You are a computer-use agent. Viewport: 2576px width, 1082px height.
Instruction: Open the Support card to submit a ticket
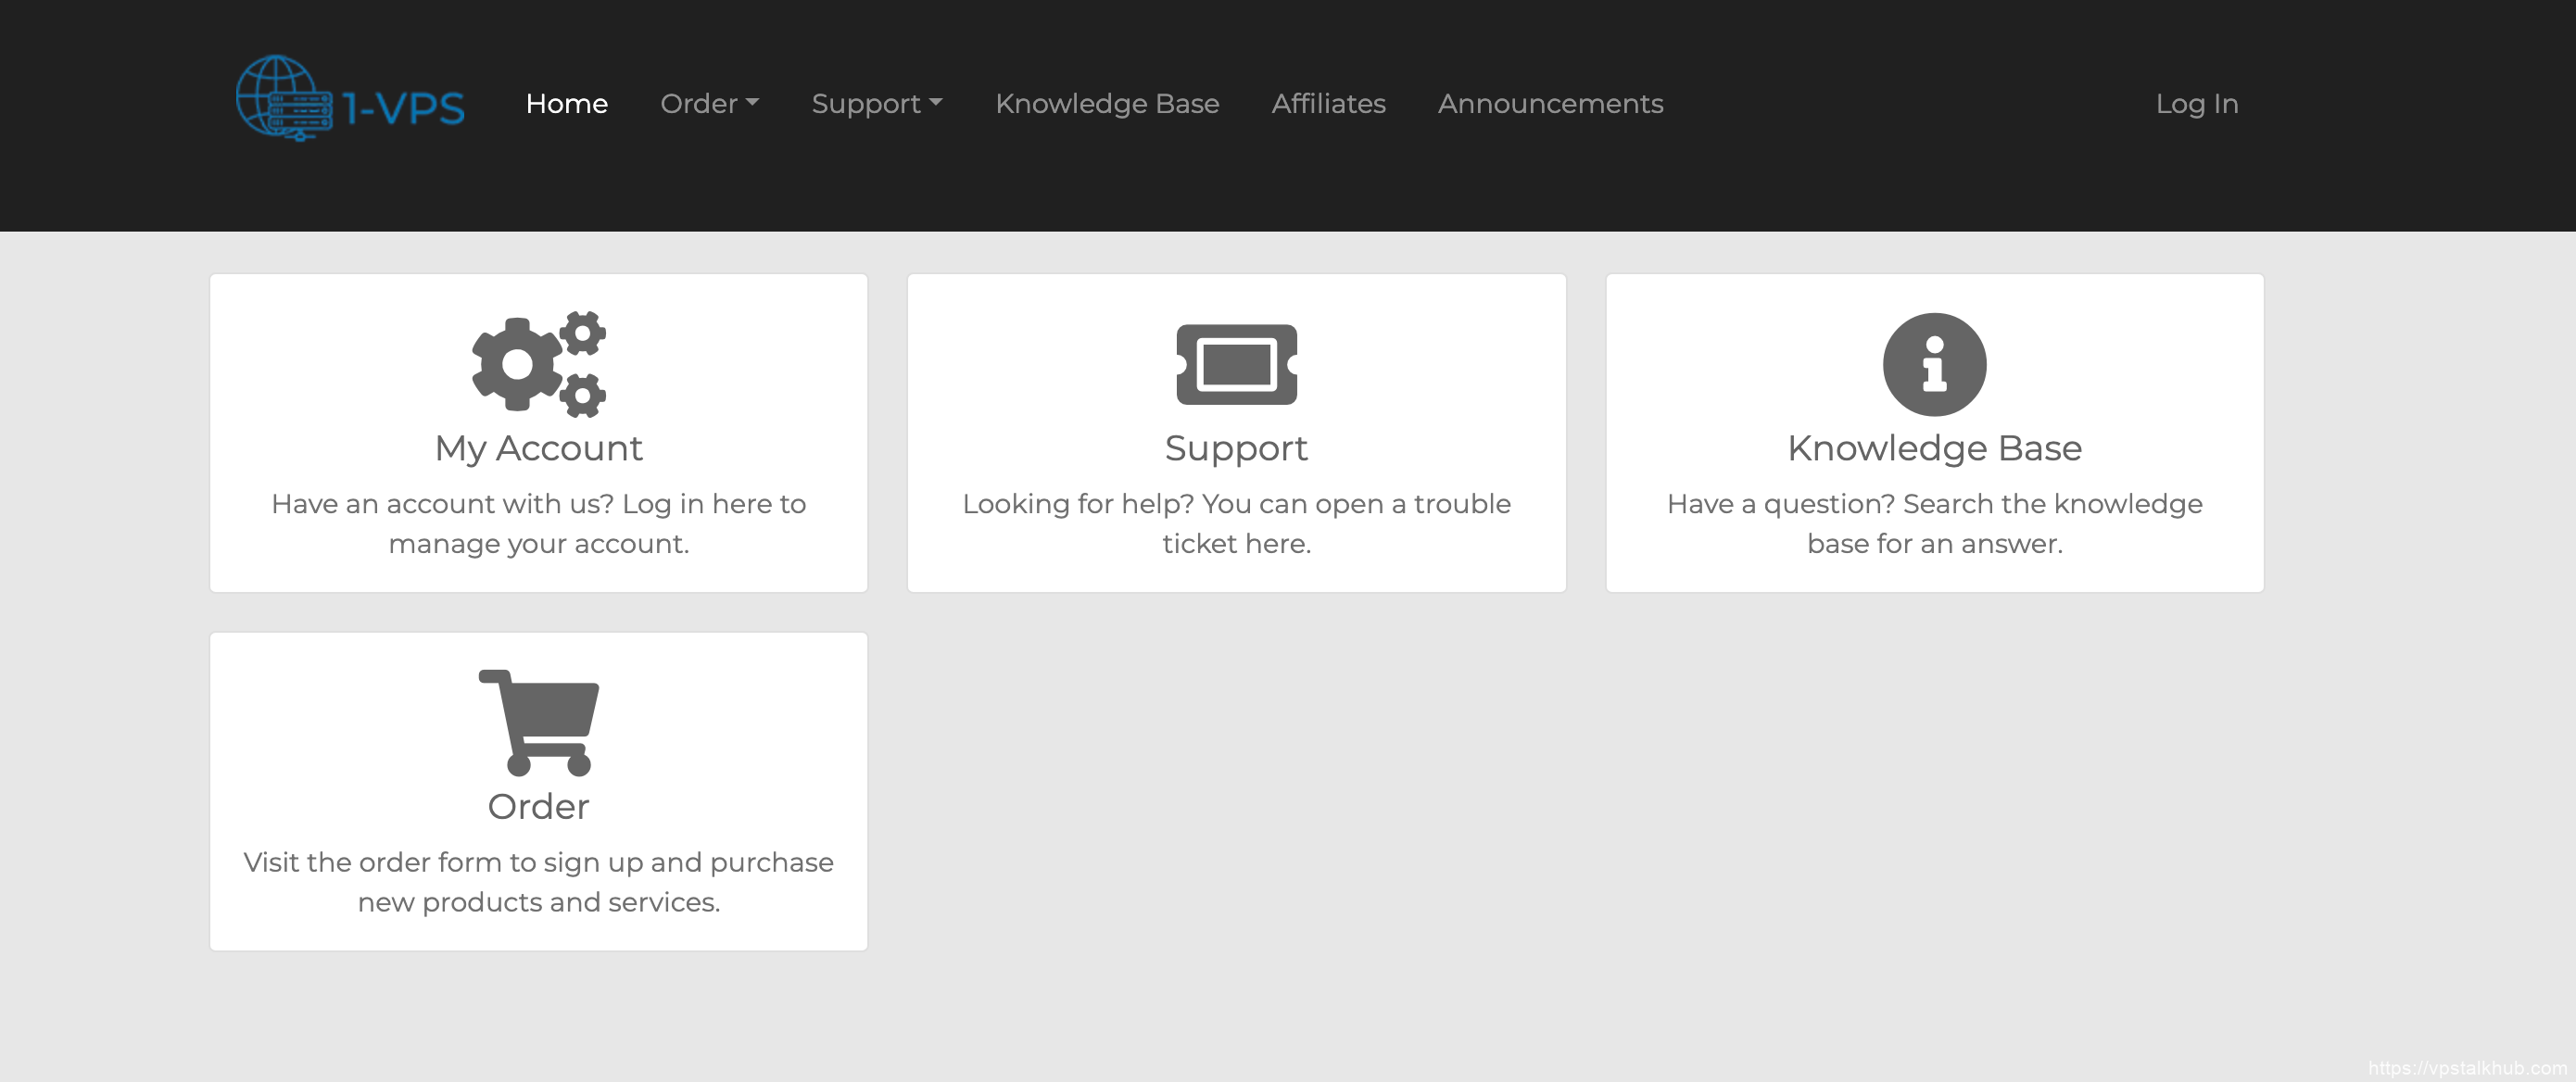1237,430
